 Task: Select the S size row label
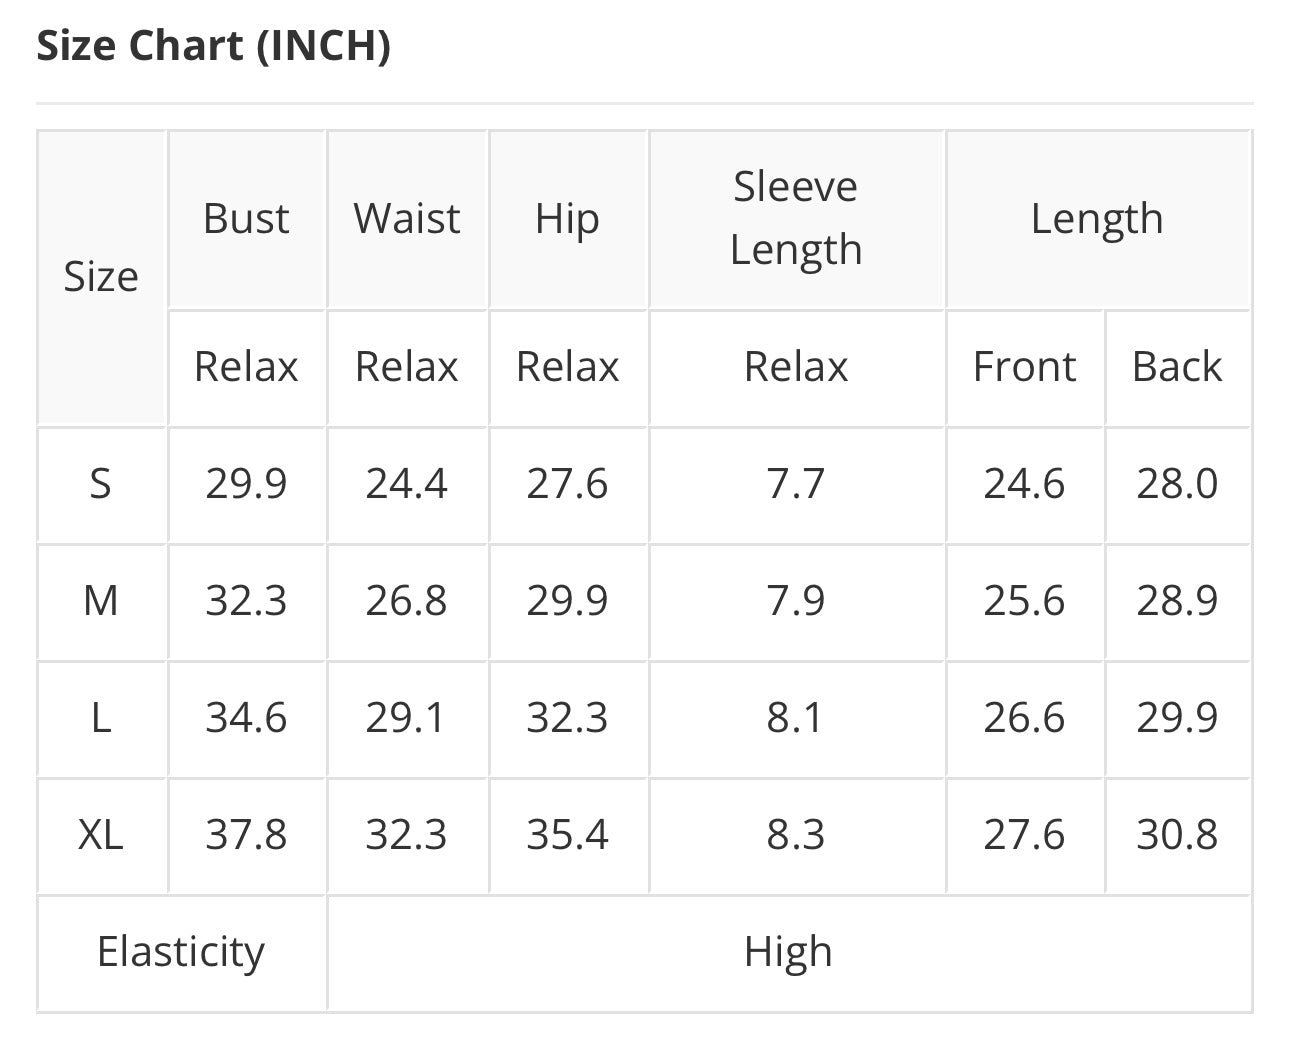pos(101,485)
